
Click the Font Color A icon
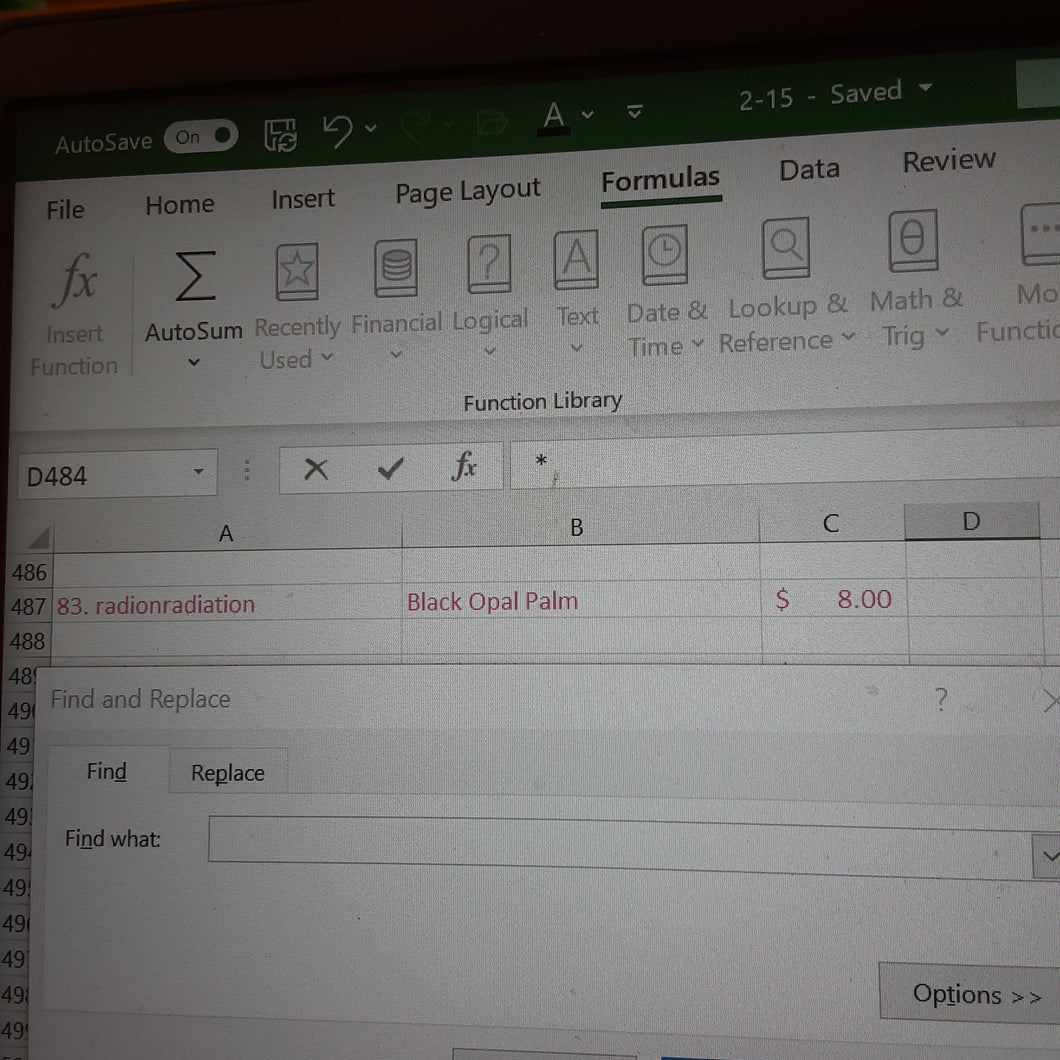(x=554, y=116)
